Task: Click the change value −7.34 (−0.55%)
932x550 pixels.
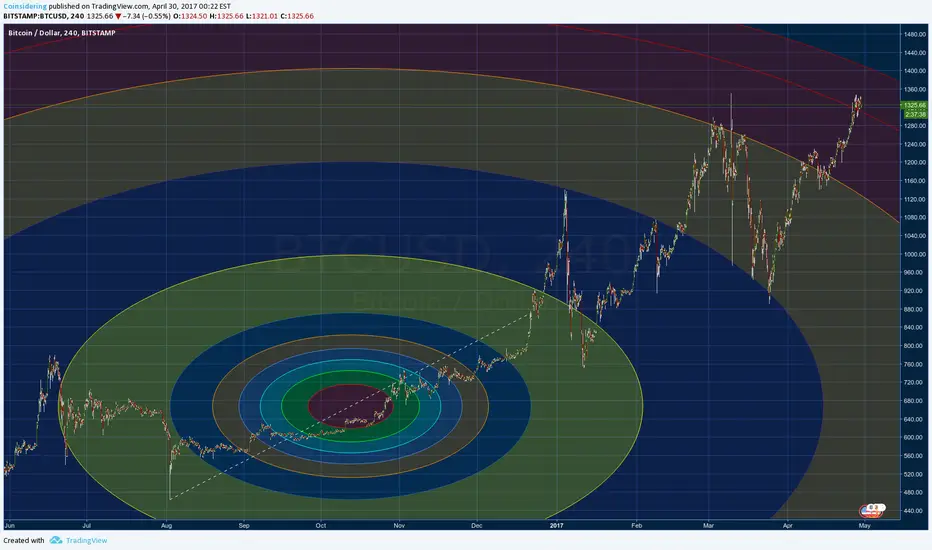Action: coord(147,16)
